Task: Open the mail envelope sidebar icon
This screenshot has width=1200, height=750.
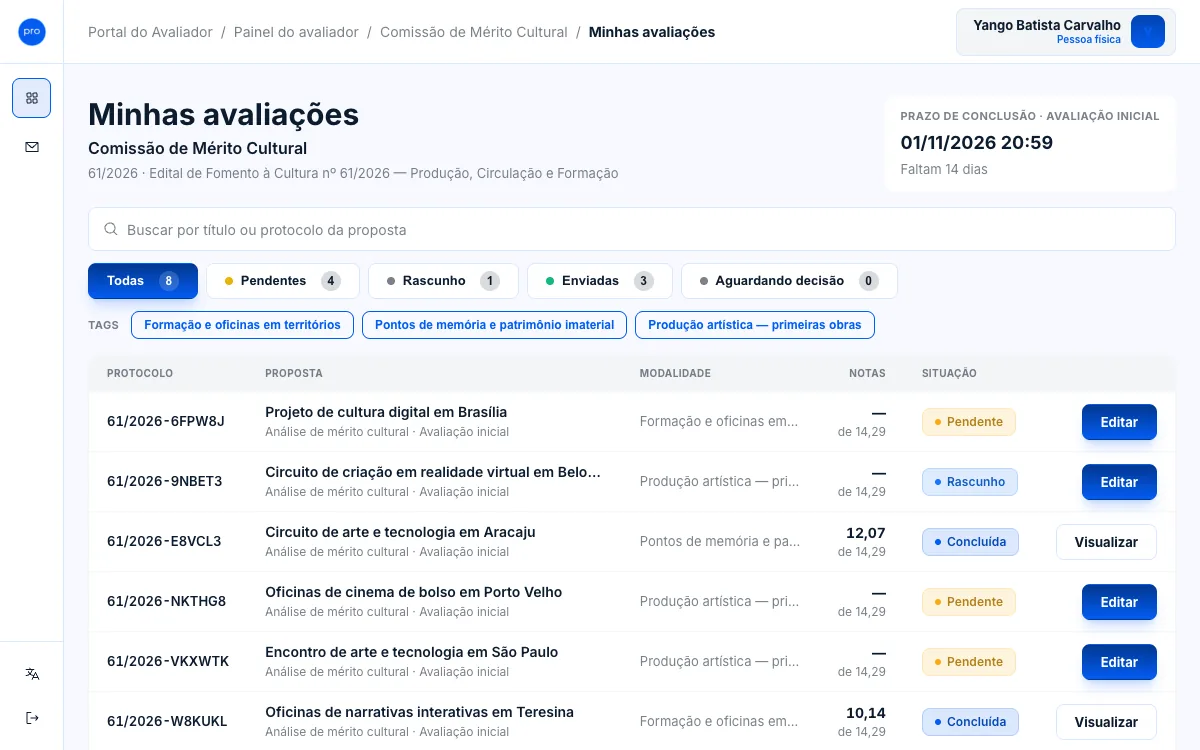Action: [x=32, y=147]
